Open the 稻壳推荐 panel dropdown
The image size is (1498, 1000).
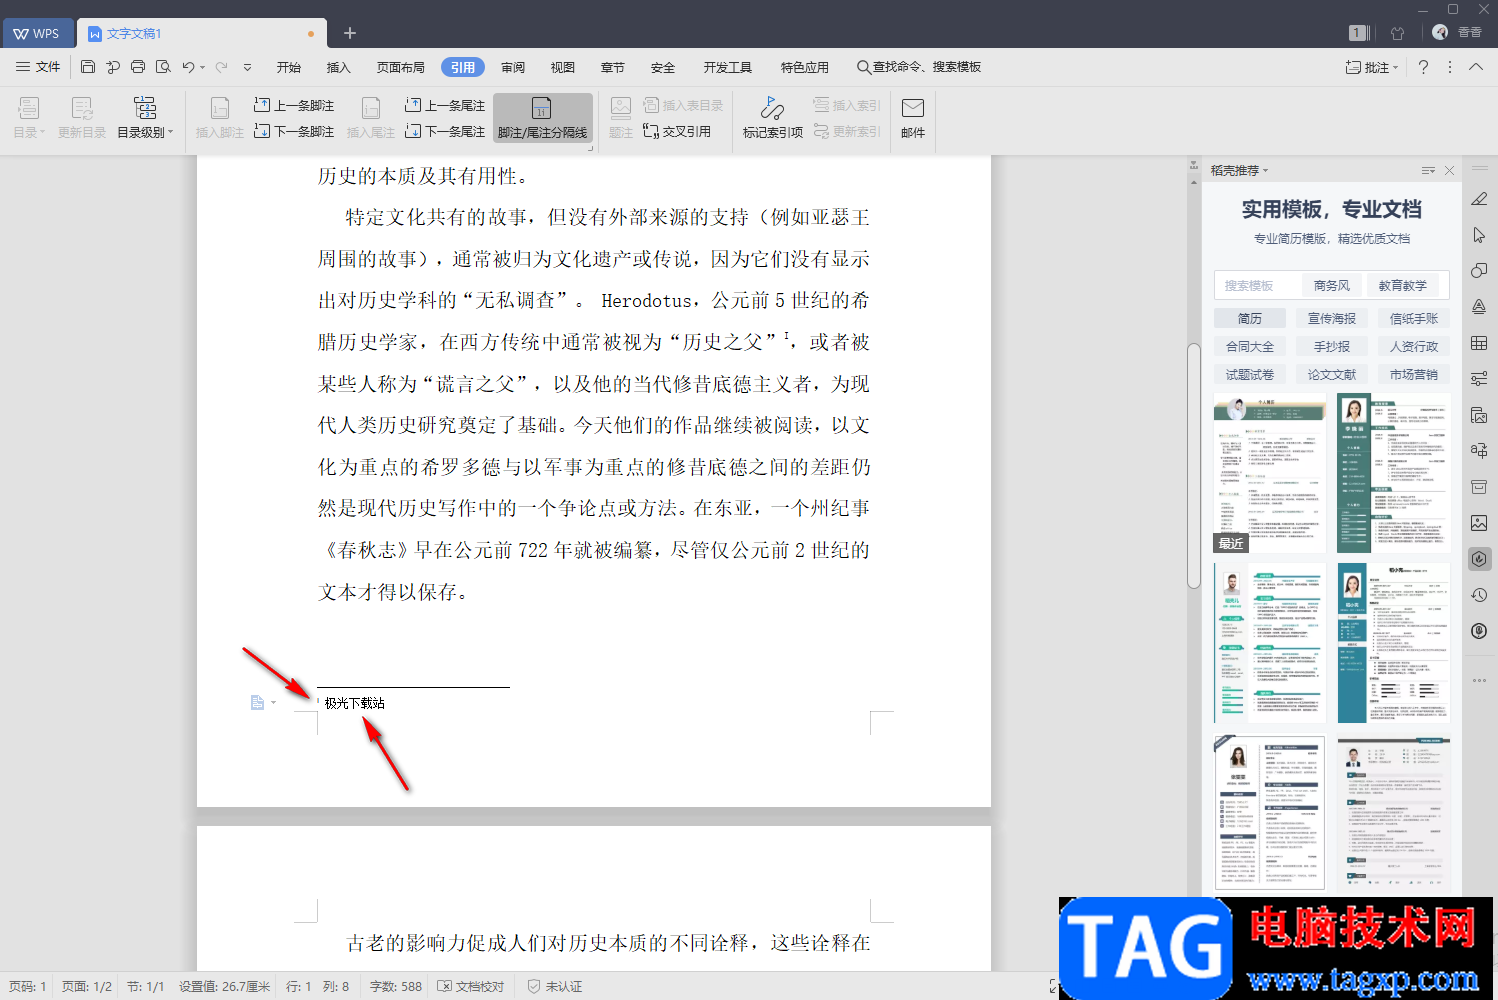[x=1240, y=170]
